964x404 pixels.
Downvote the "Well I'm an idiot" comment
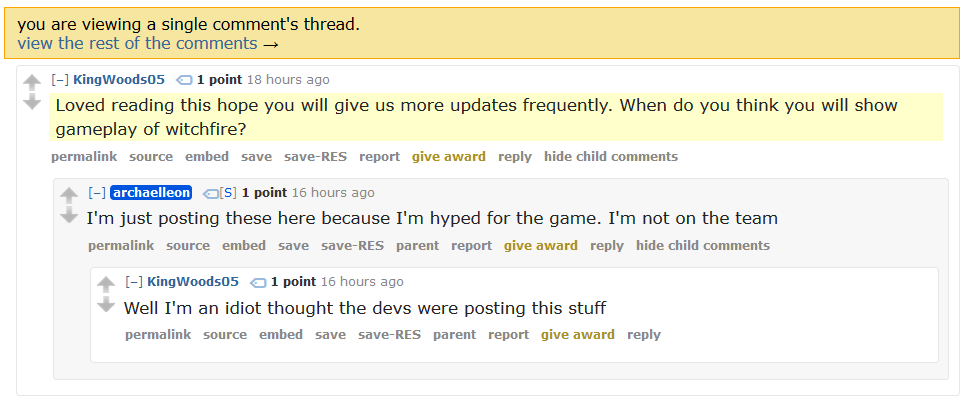(106, 305)
